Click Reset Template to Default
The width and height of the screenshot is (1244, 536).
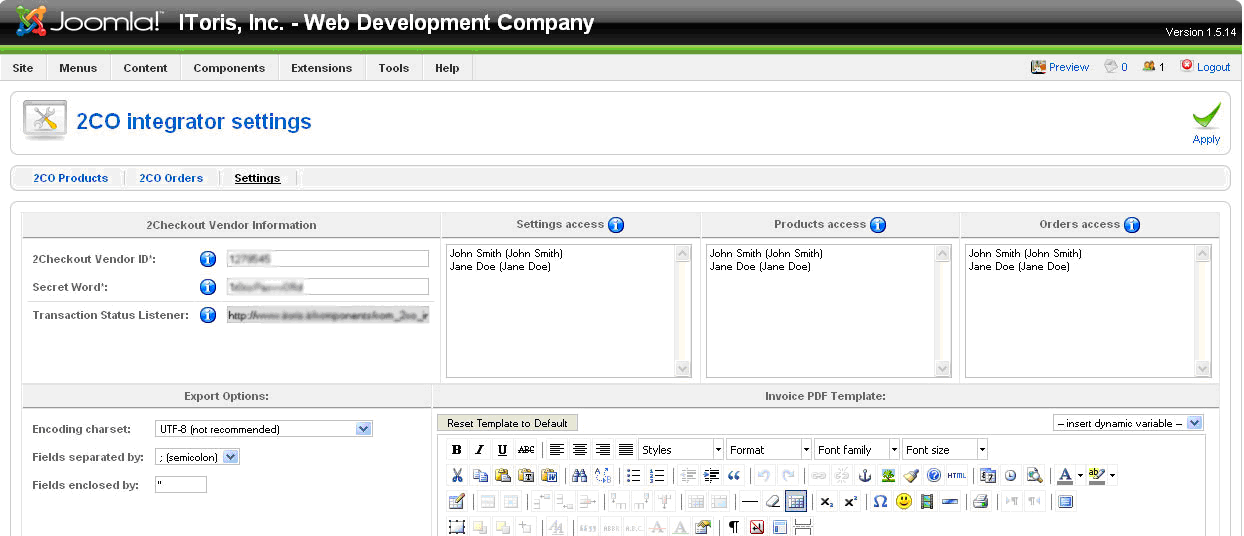click(x=507, y=423)
